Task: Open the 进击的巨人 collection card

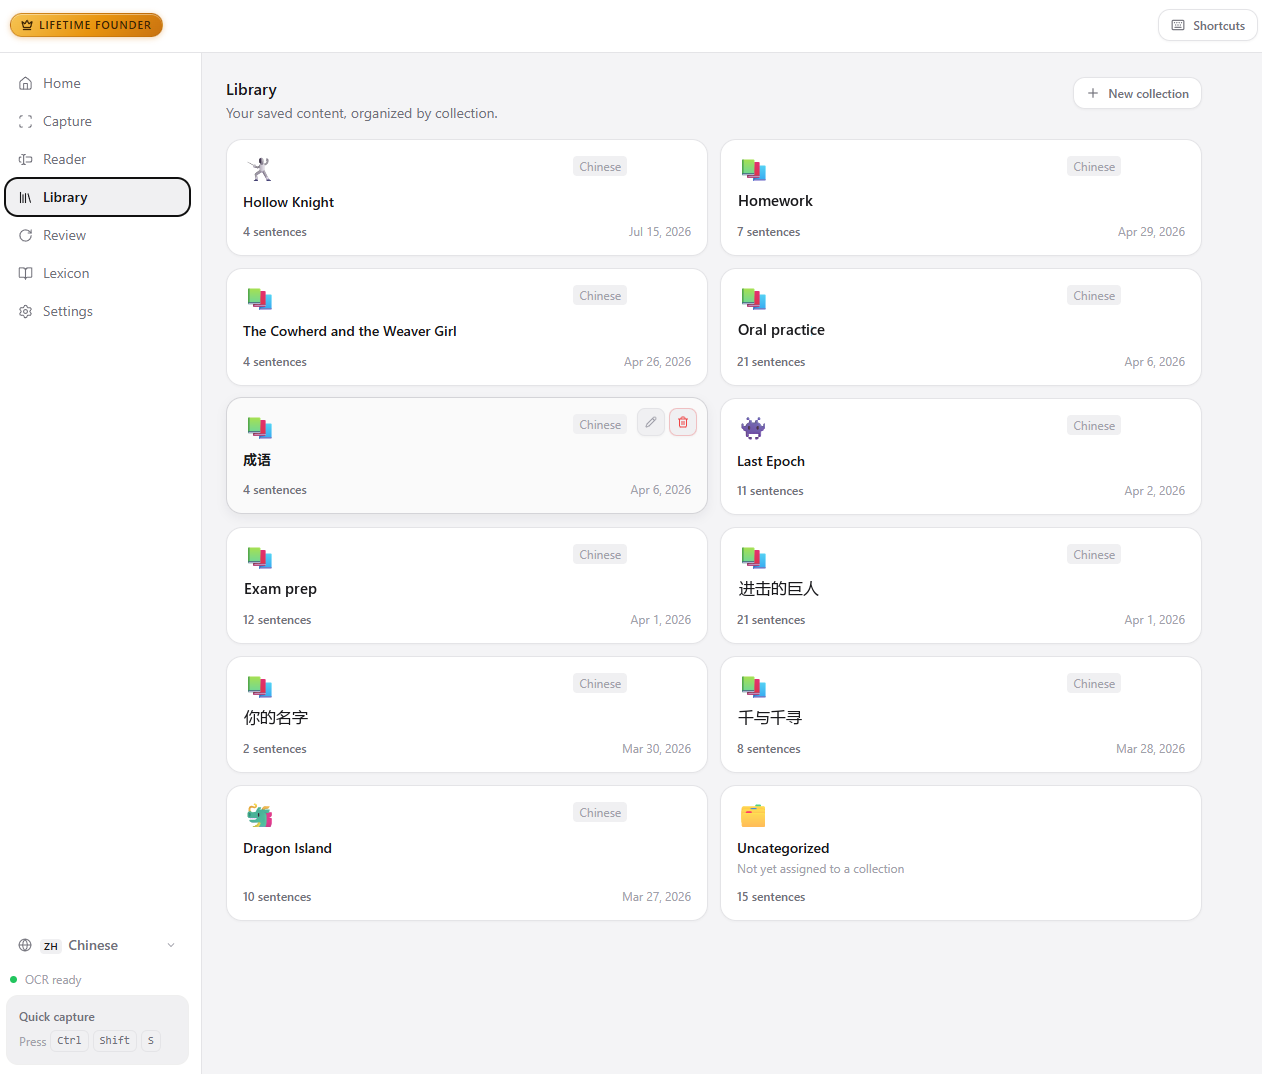Action: tap(961, 585)
